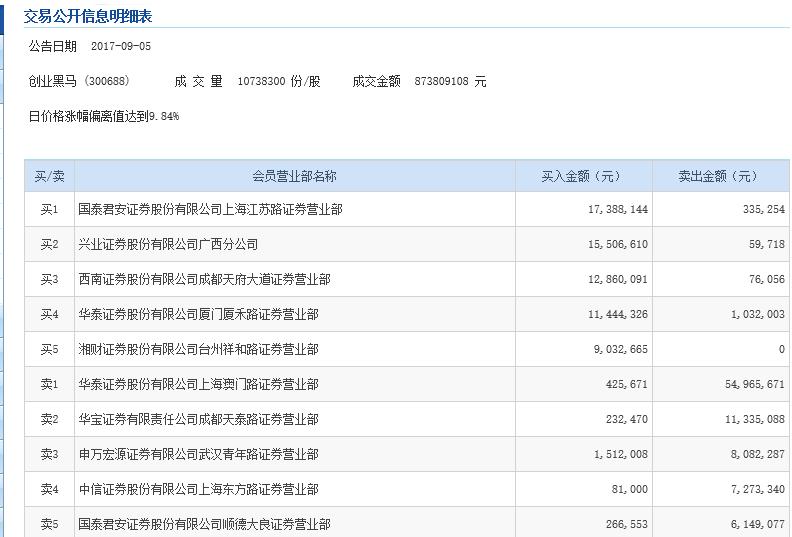Select the 买1 row label
792x537 pixels.
point(50,209)
